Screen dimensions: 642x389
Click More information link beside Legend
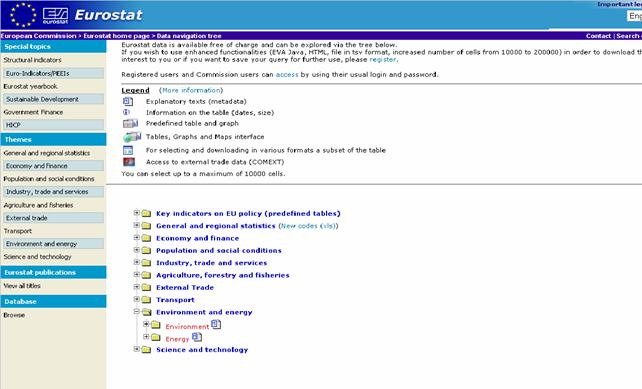(x=191, y=90)
